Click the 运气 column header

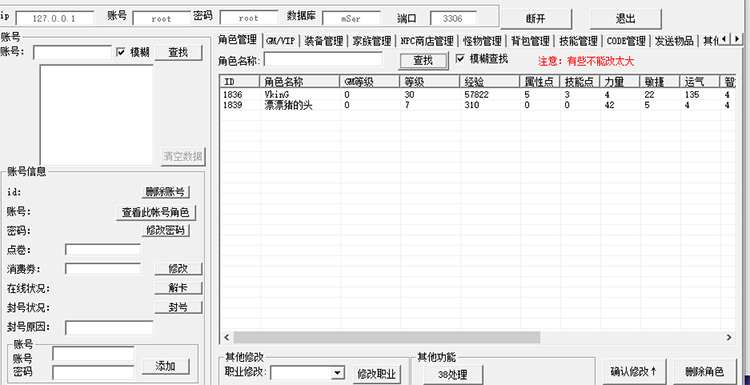click(x=701, y=82)
